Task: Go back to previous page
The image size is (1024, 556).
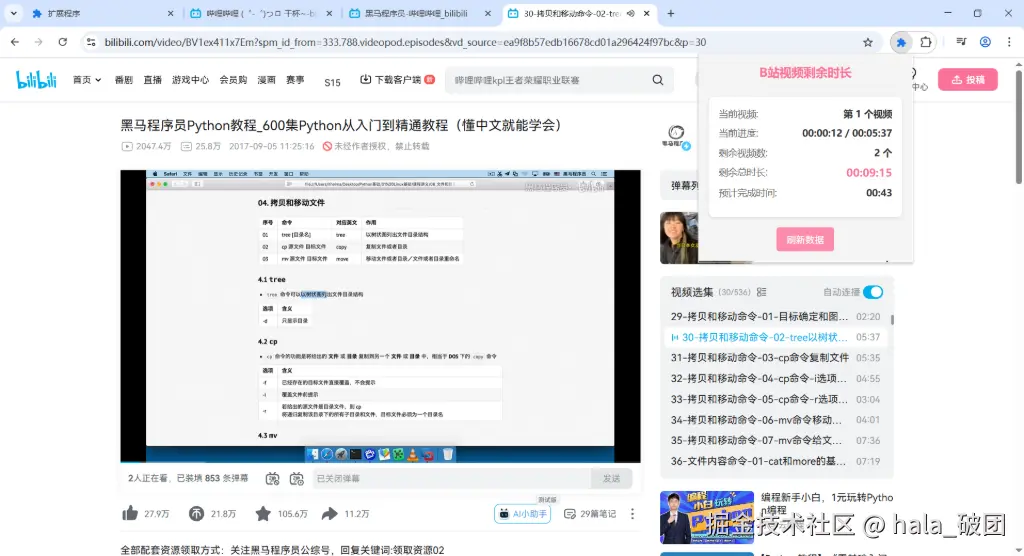Action: pos(15,42)
